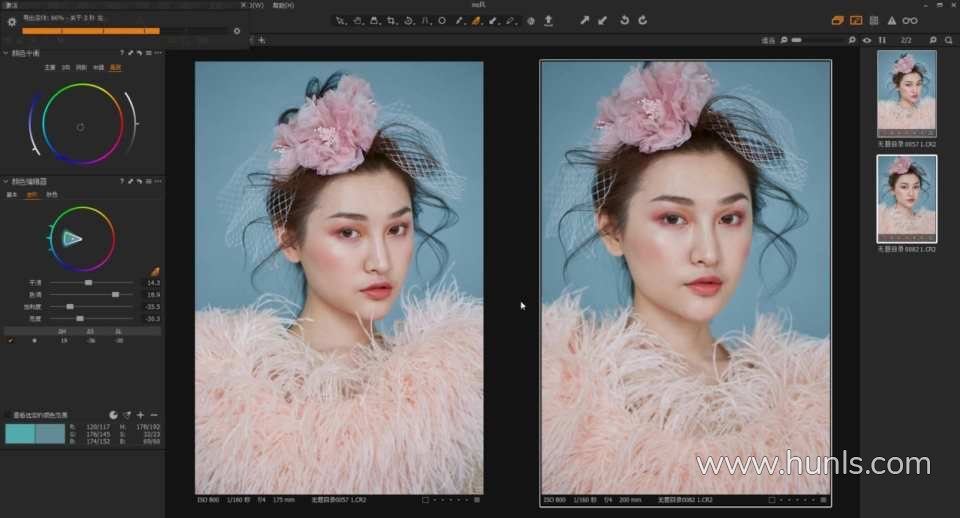960x518 pixels.
Task: Show exposure warning triangle icon
Action: pos(892,20)
